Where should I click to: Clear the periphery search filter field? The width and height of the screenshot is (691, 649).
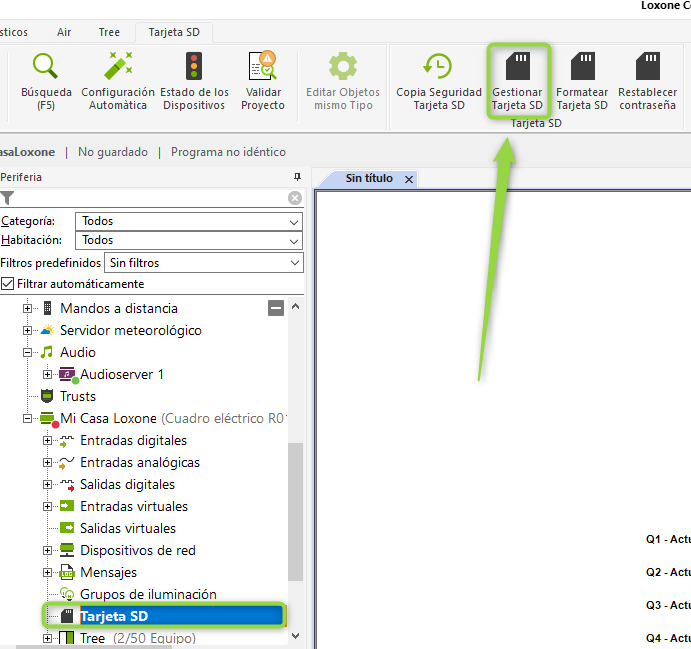(x=295, y=198)
